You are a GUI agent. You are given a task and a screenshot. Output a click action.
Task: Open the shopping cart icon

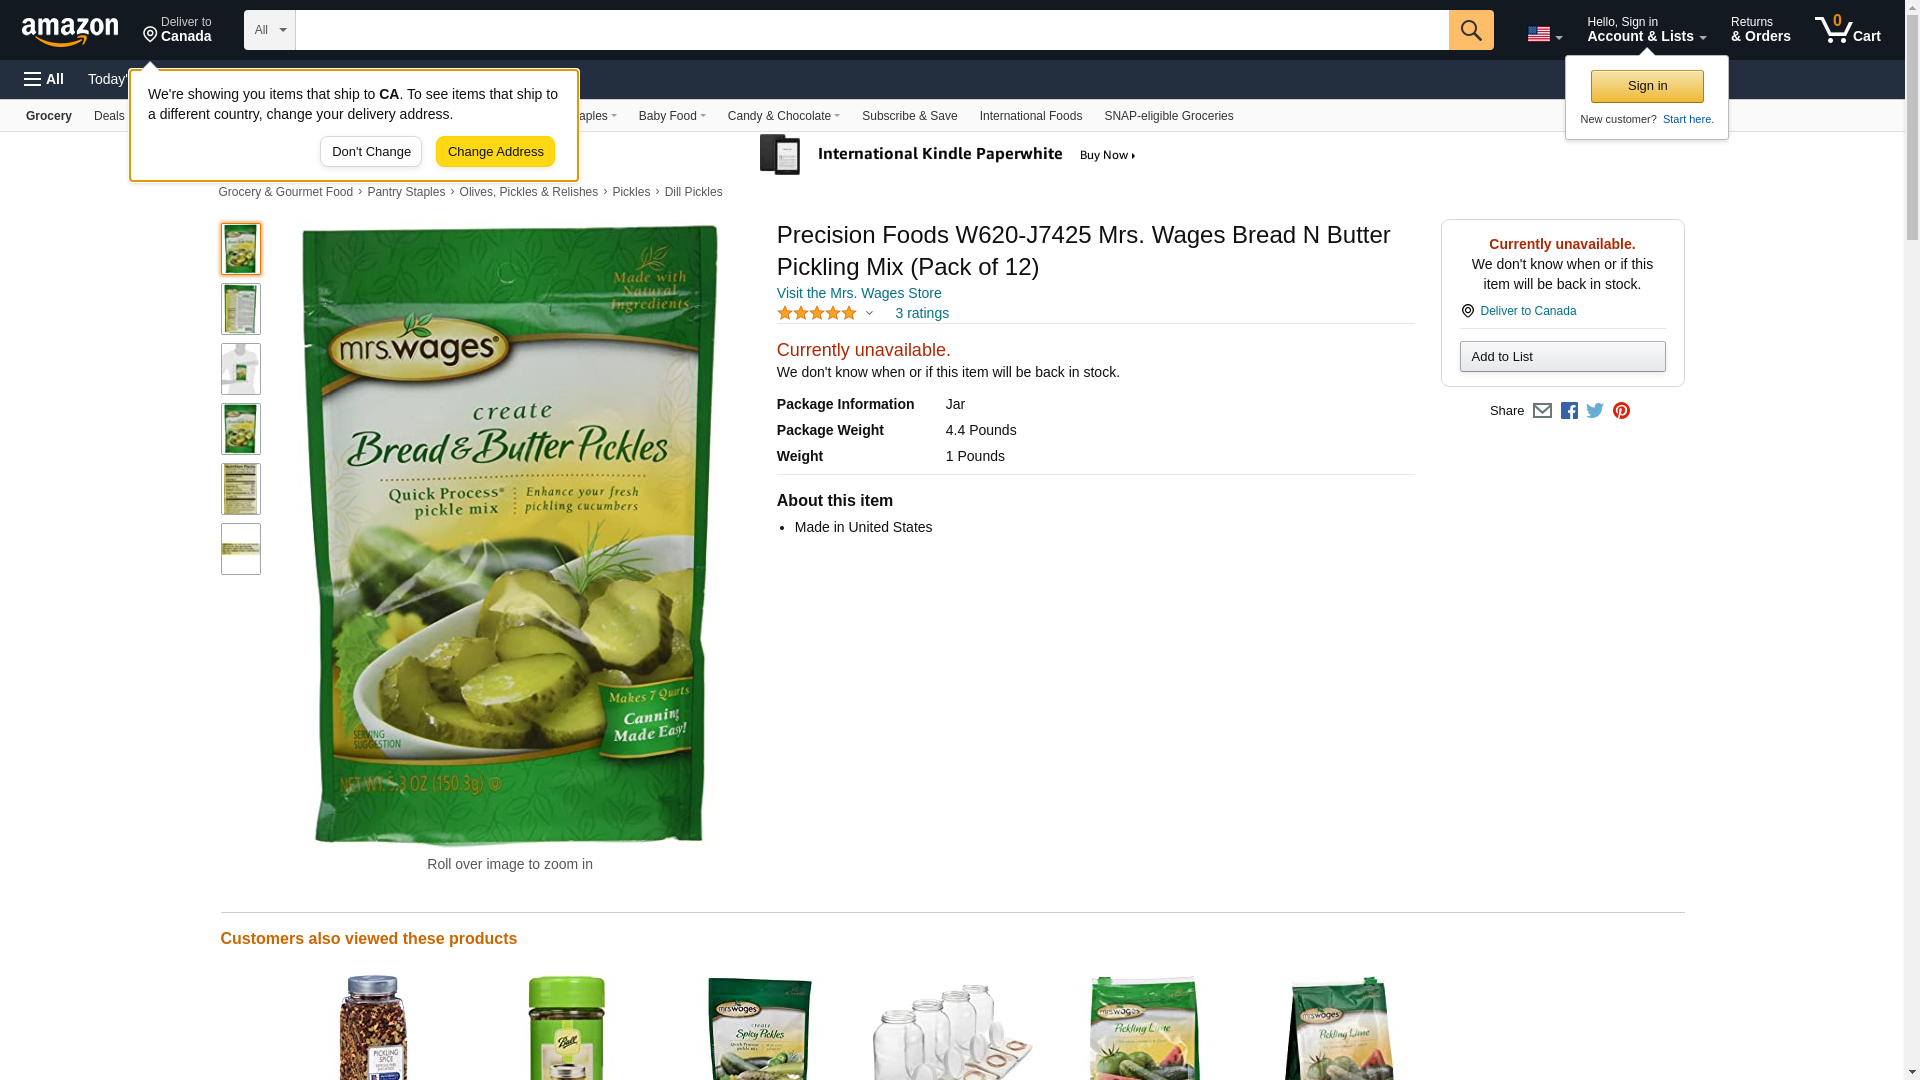[x=1847, y=30]
